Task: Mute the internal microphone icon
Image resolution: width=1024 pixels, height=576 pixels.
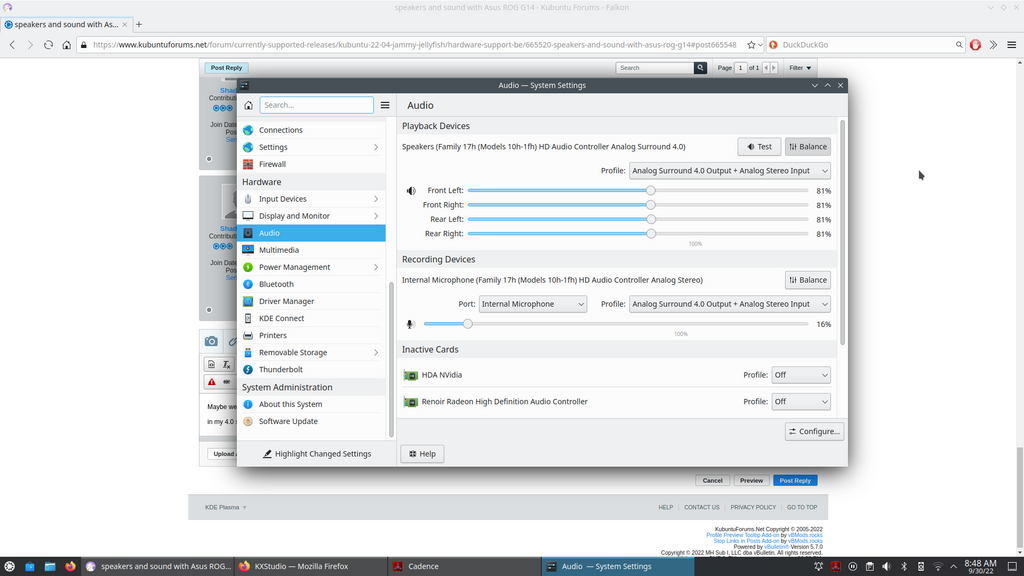Action: 410,324
